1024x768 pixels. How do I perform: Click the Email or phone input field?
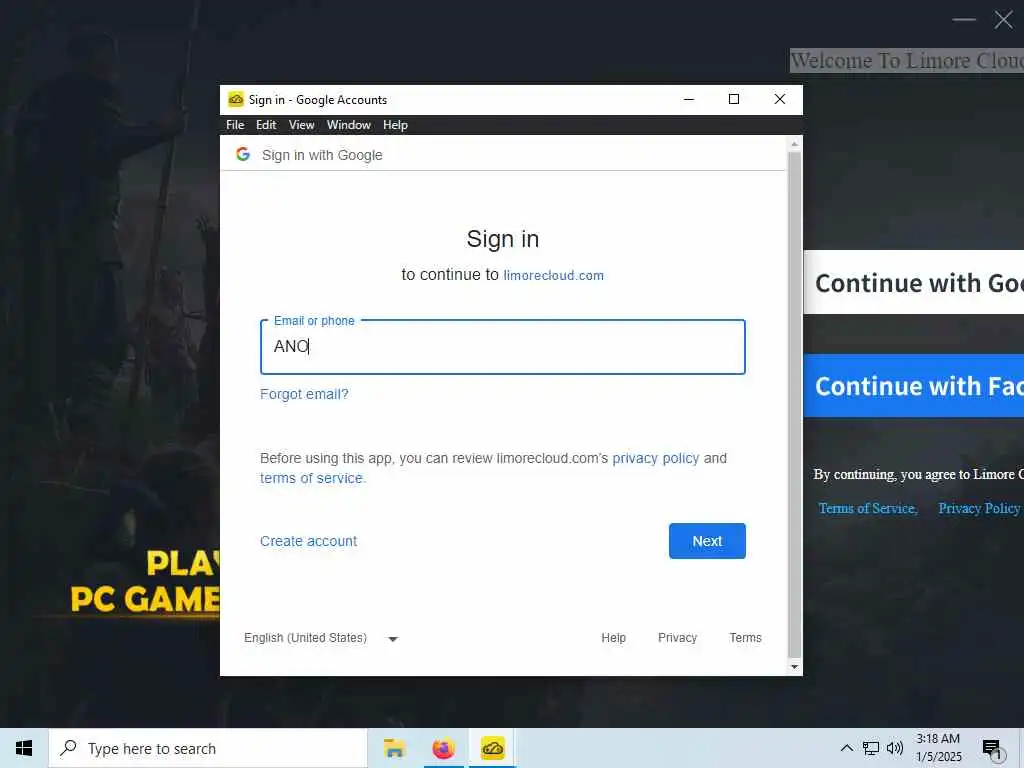503,347
